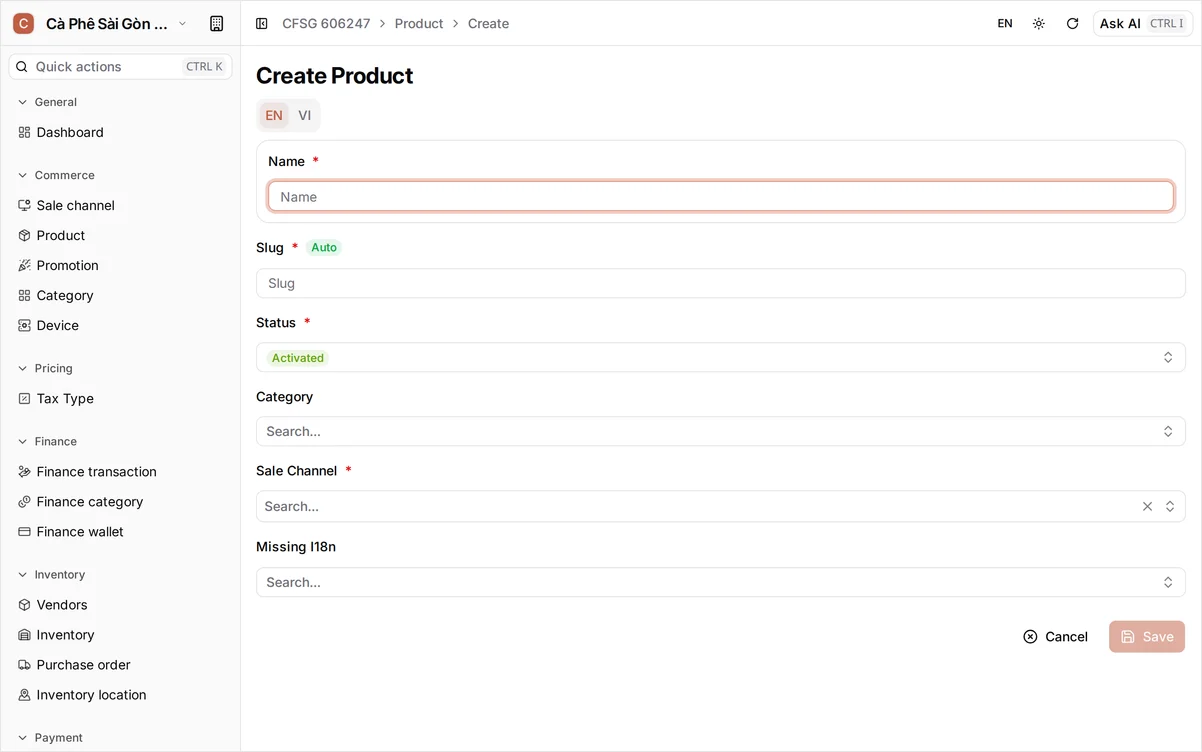Screen dimensions: 1202x752
Task: Click the Auto slug badge
Action: pyautogui.click(x=324, y=247)
